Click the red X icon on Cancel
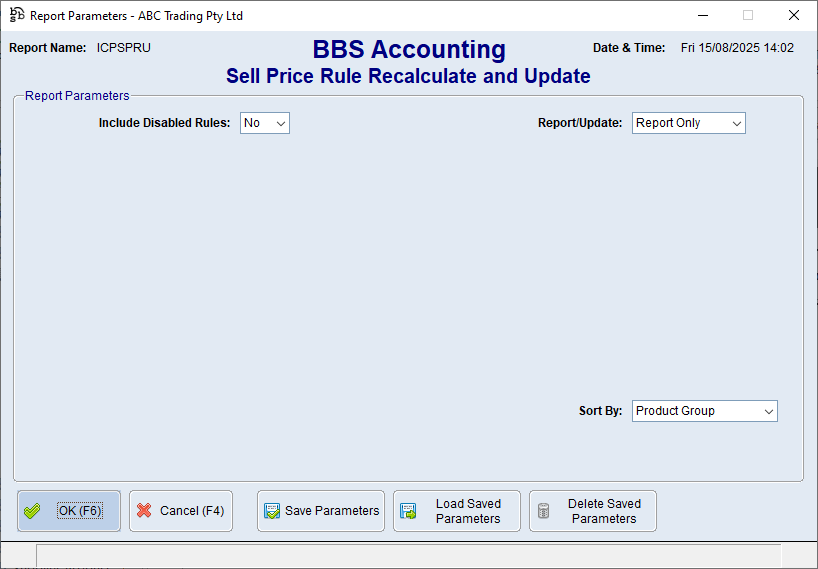The image size is (818, 569). pos(144,511)
